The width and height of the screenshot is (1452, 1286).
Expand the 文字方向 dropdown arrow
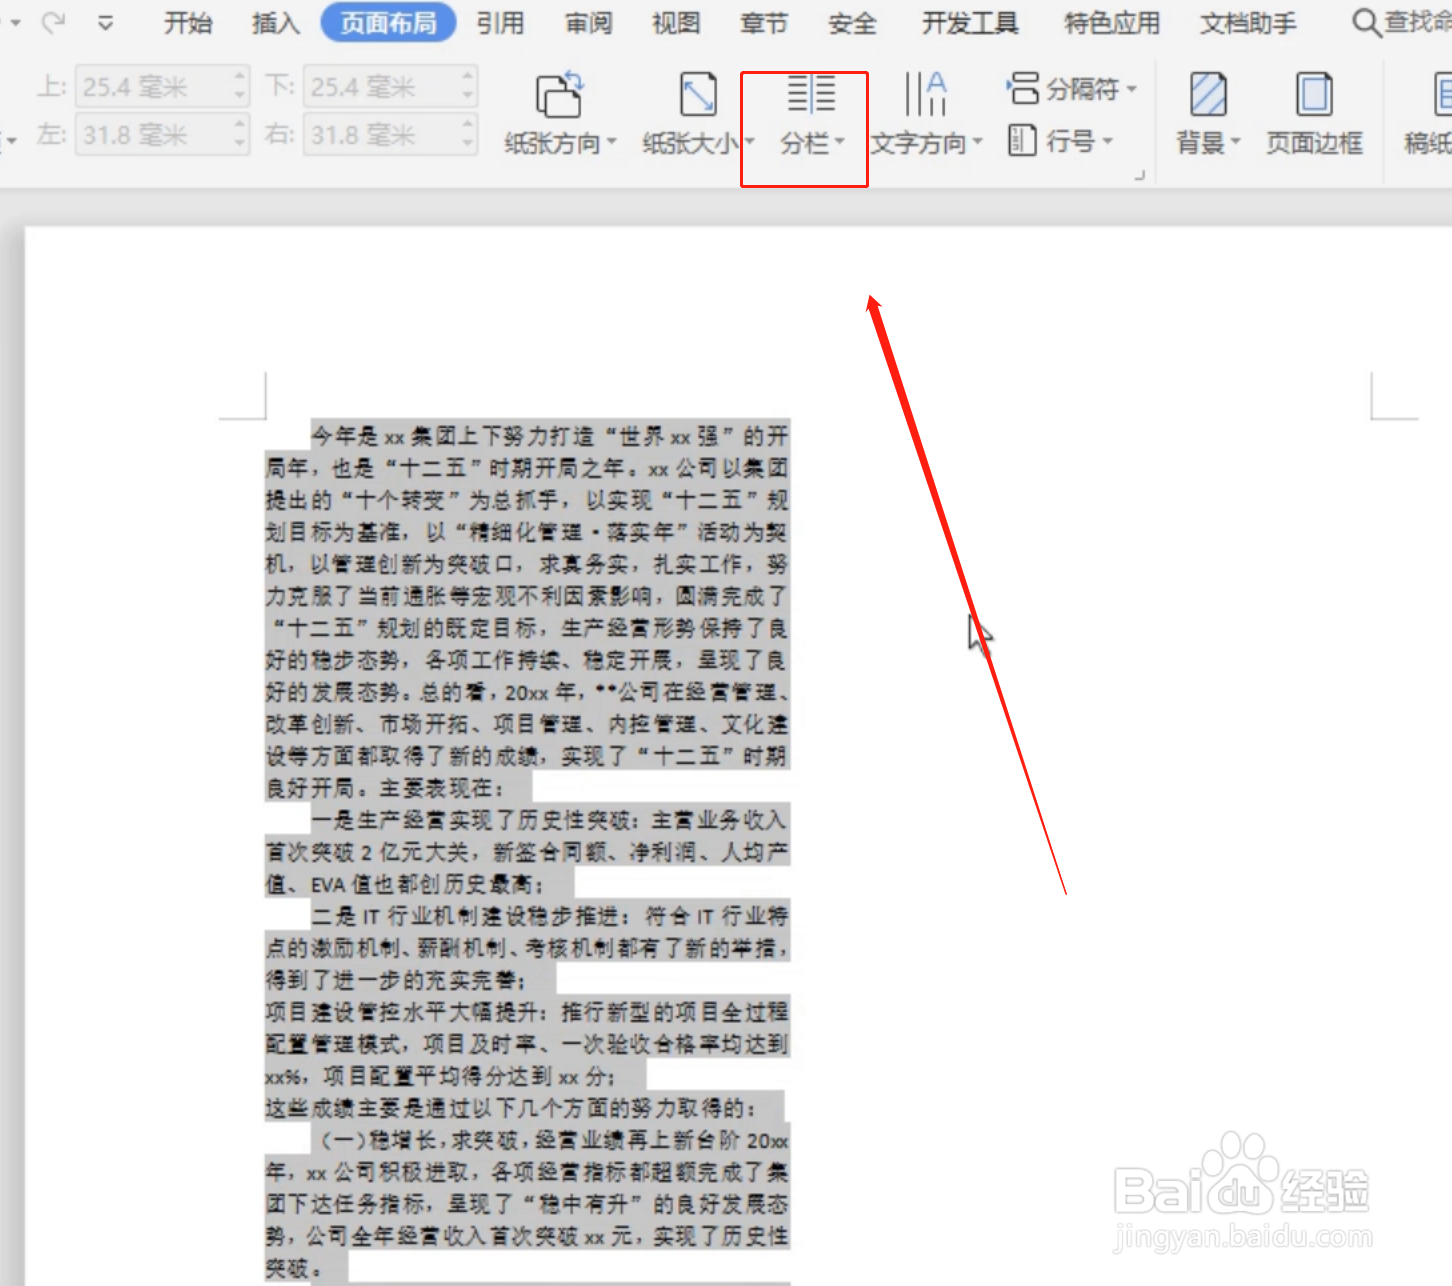978,143
